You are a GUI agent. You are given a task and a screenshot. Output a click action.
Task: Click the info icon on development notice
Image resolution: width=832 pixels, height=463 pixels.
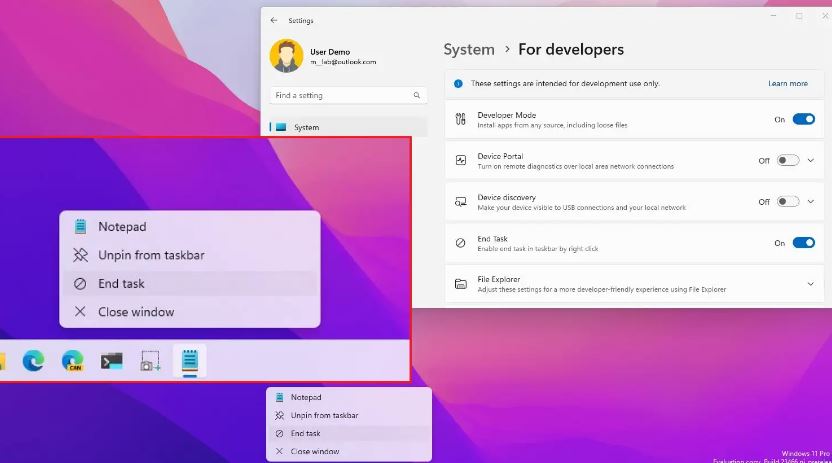(x=458, y=84)
